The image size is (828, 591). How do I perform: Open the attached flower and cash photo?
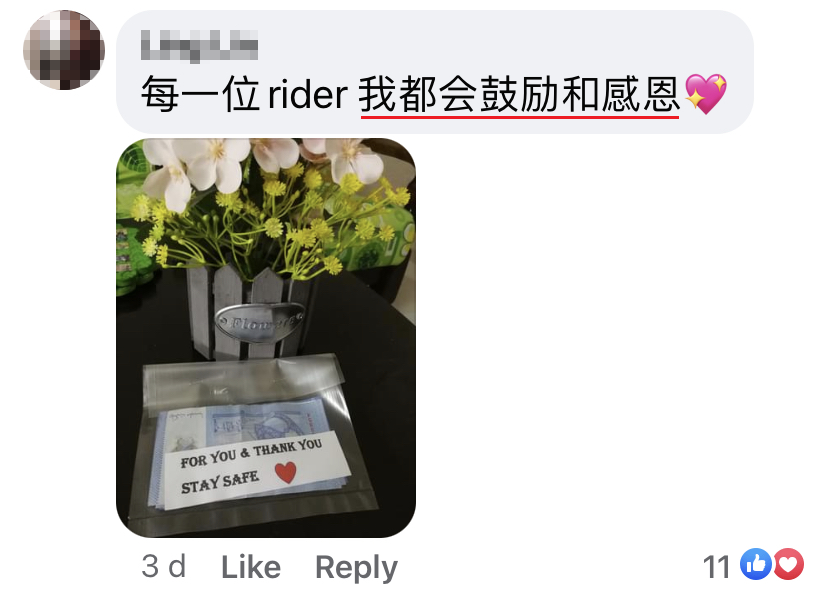[266, 338]
